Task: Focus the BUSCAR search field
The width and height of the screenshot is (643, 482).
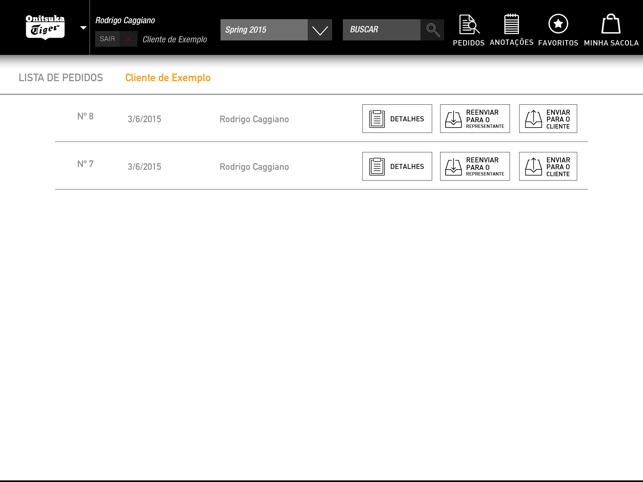Action: [381, 30]
